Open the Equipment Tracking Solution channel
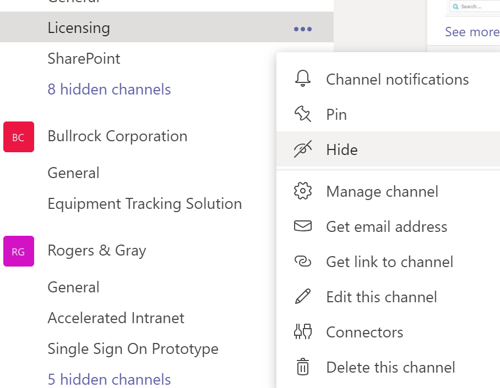Screen dimensions: 500x388 (145, 204)
